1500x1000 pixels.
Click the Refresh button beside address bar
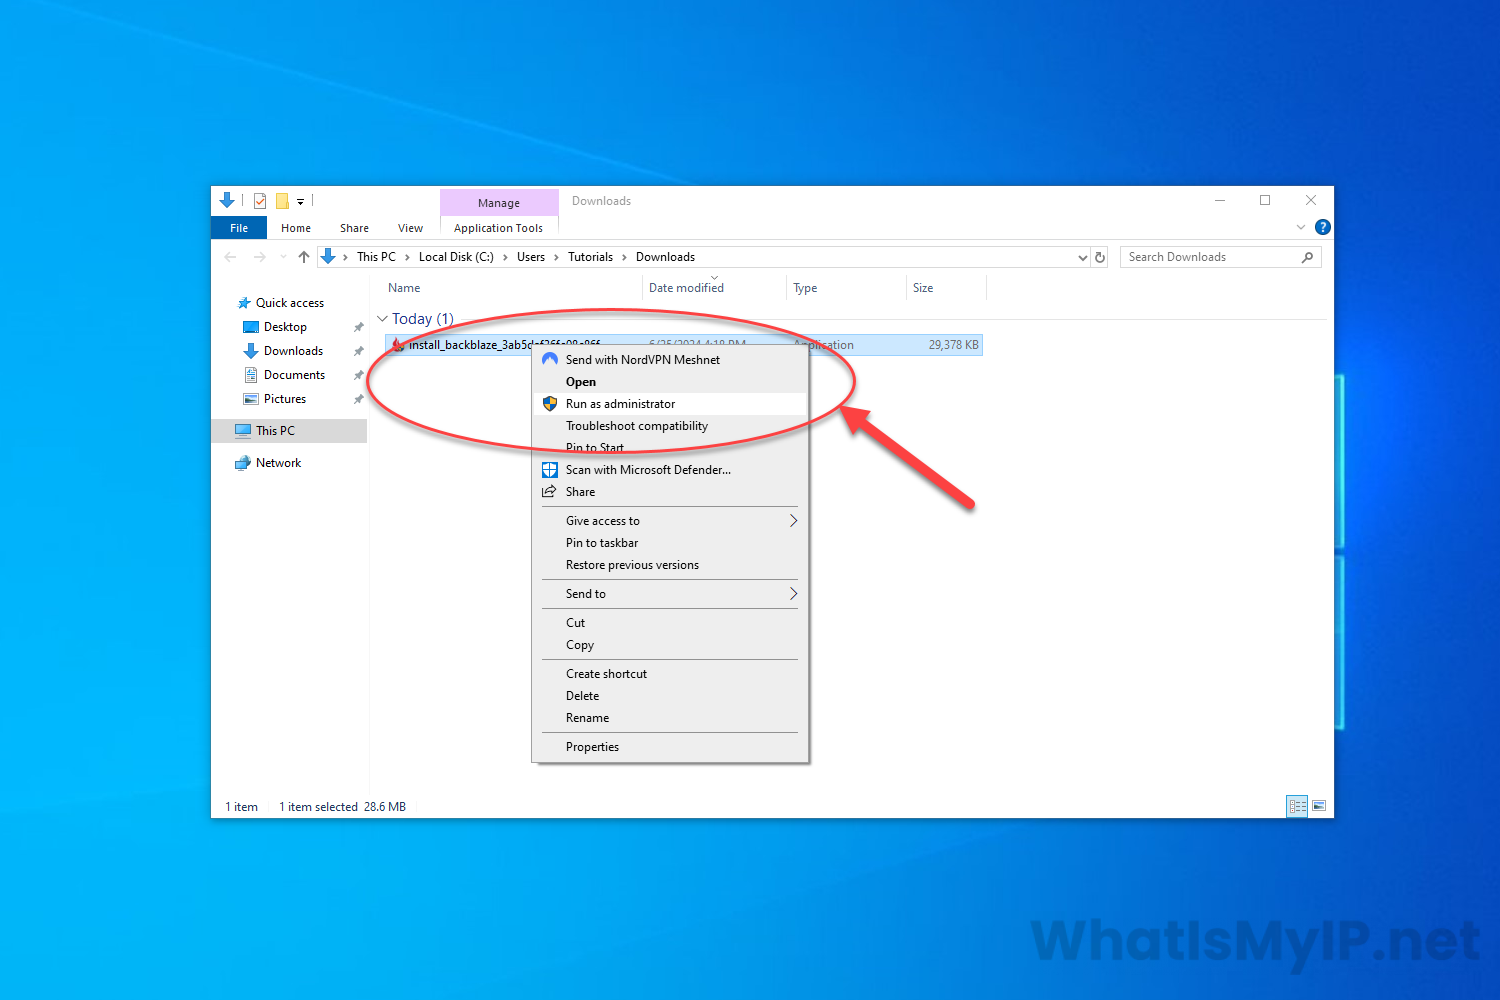1100,257
